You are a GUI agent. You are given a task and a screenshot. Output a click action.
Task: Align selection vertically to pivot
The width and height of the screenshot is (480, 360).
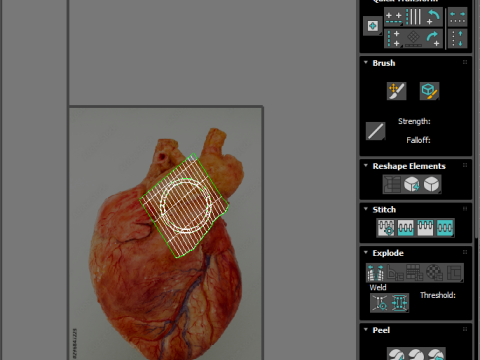pos(393,39)
